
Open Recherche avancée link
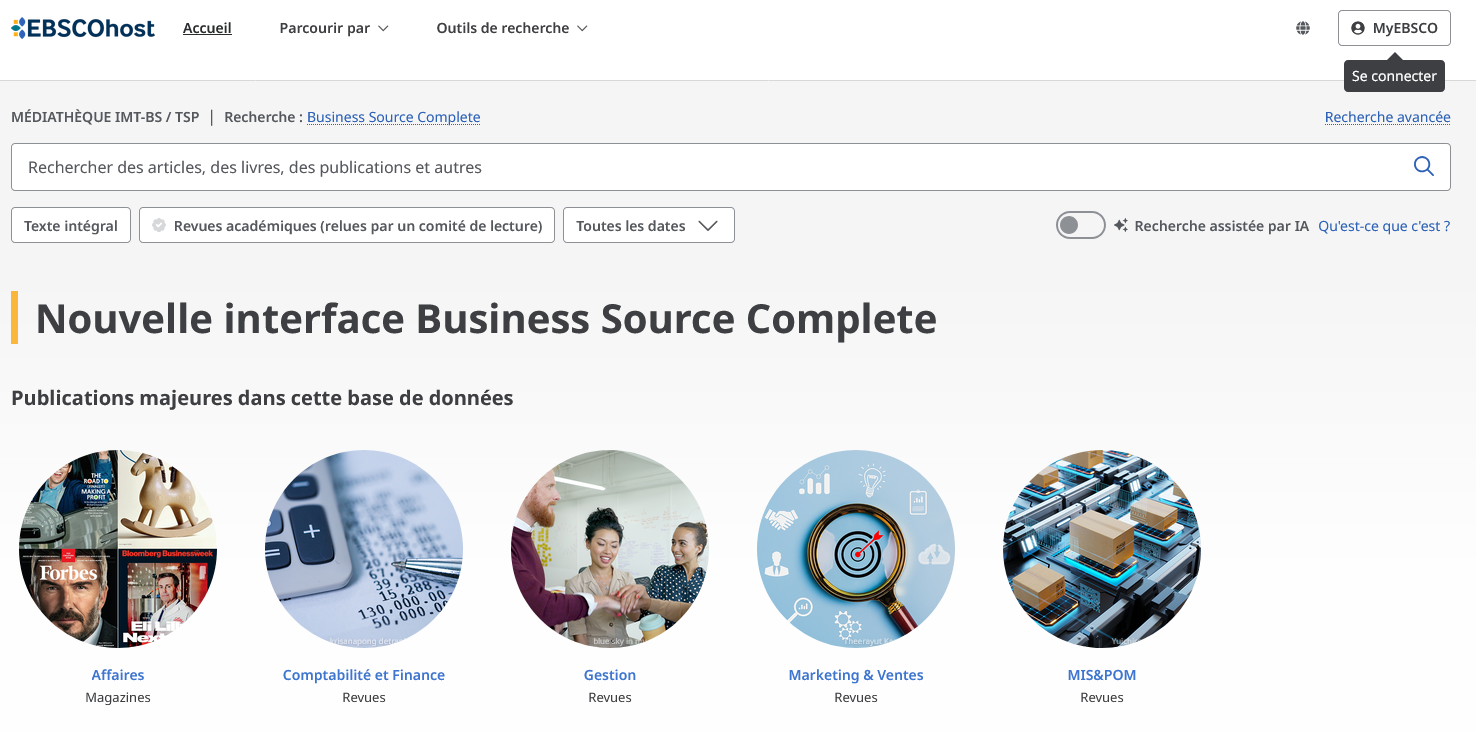(1387, 117)
